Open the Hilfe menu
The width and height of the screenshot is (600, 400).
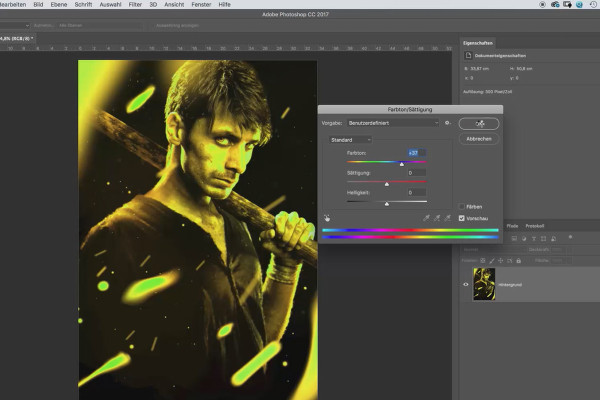[224, 5]
